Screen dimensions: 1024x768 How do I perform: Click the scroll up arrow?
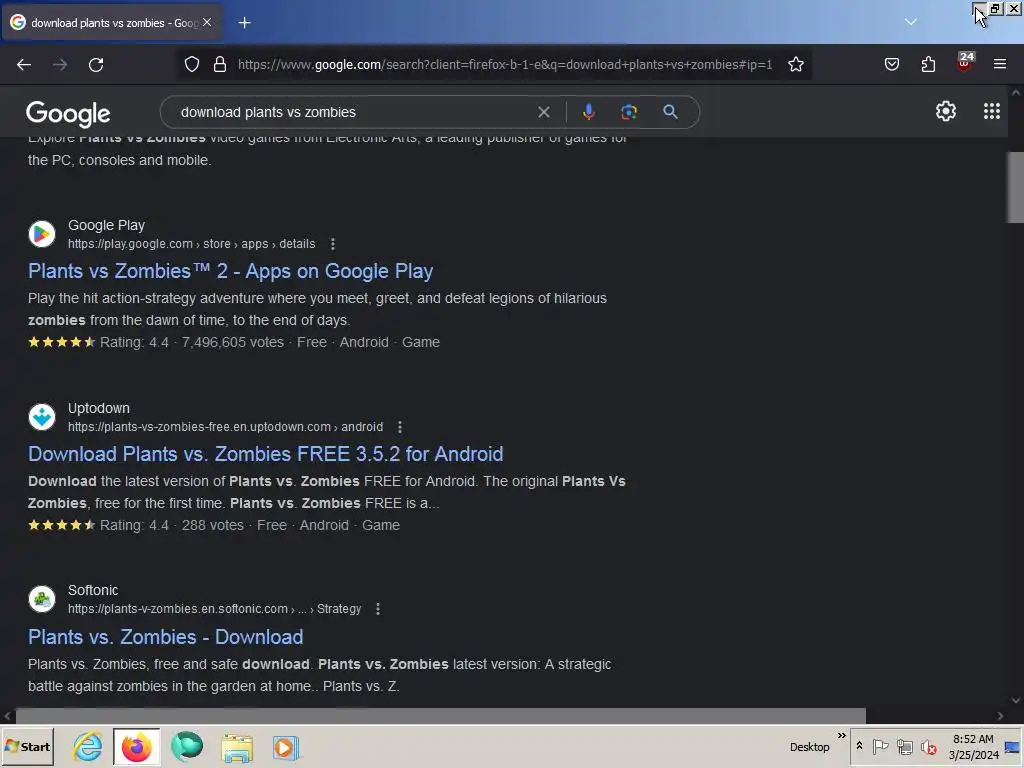1016,93
